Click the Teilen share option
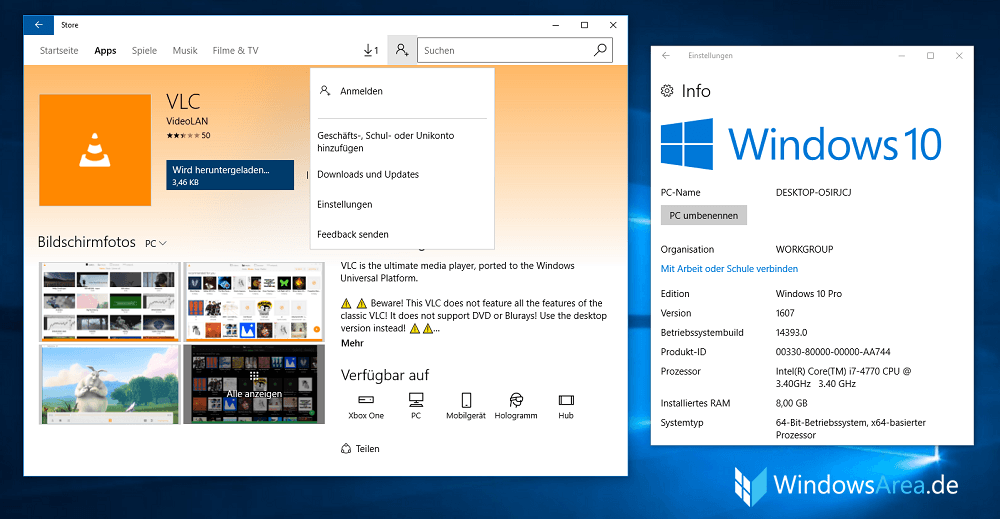 click(x=360, y=449)
